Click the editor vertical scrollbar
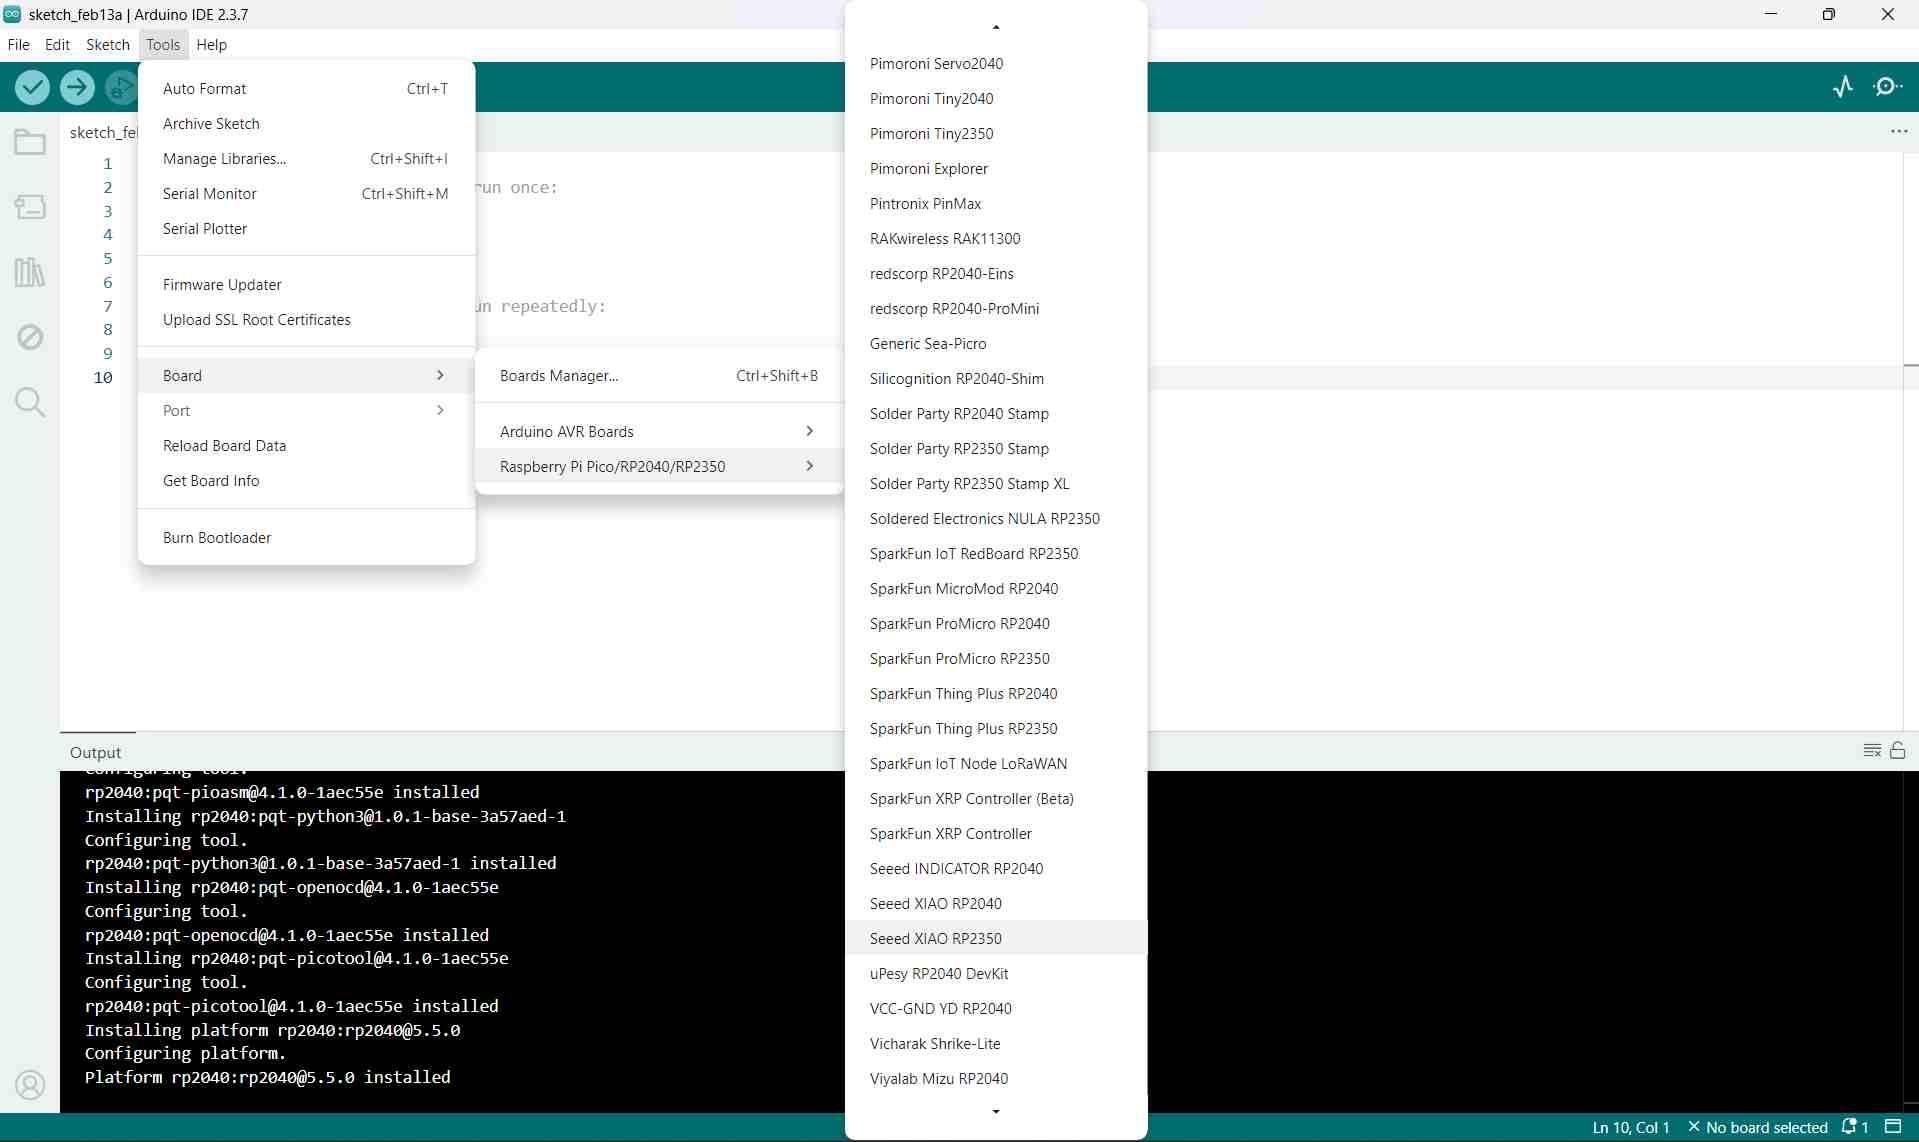Screen dimensions: 1919x1142 pyautogui.click(x=1910, y=440)
